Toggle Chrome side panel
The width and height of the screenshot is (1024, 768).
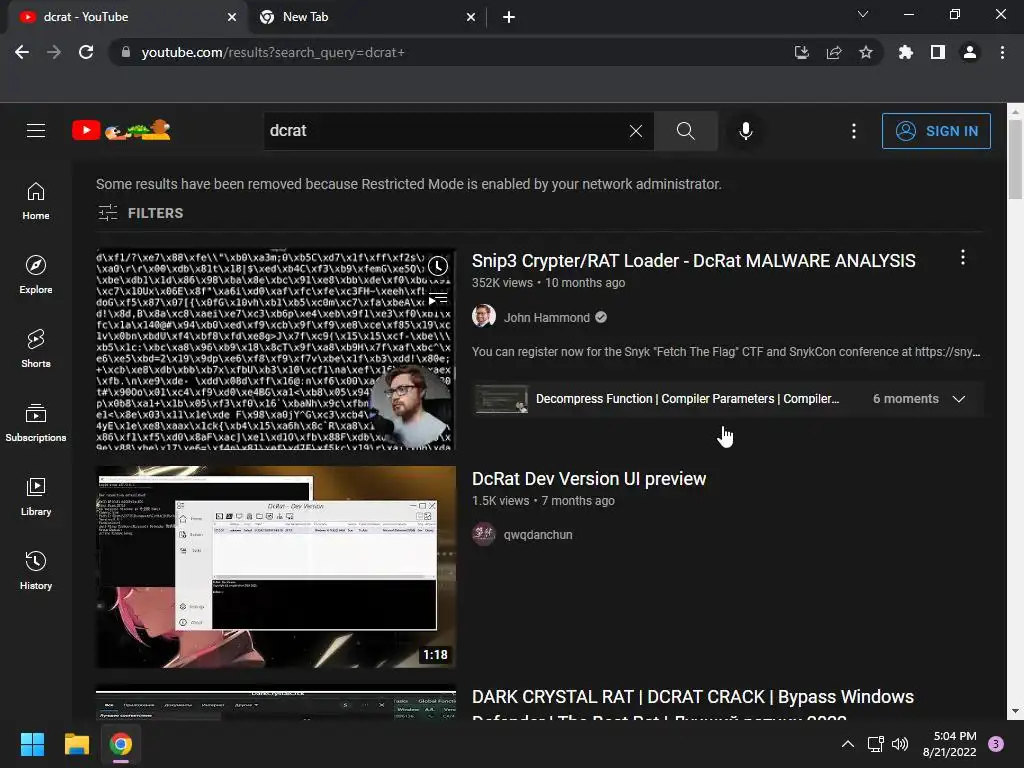coord(938,52)
